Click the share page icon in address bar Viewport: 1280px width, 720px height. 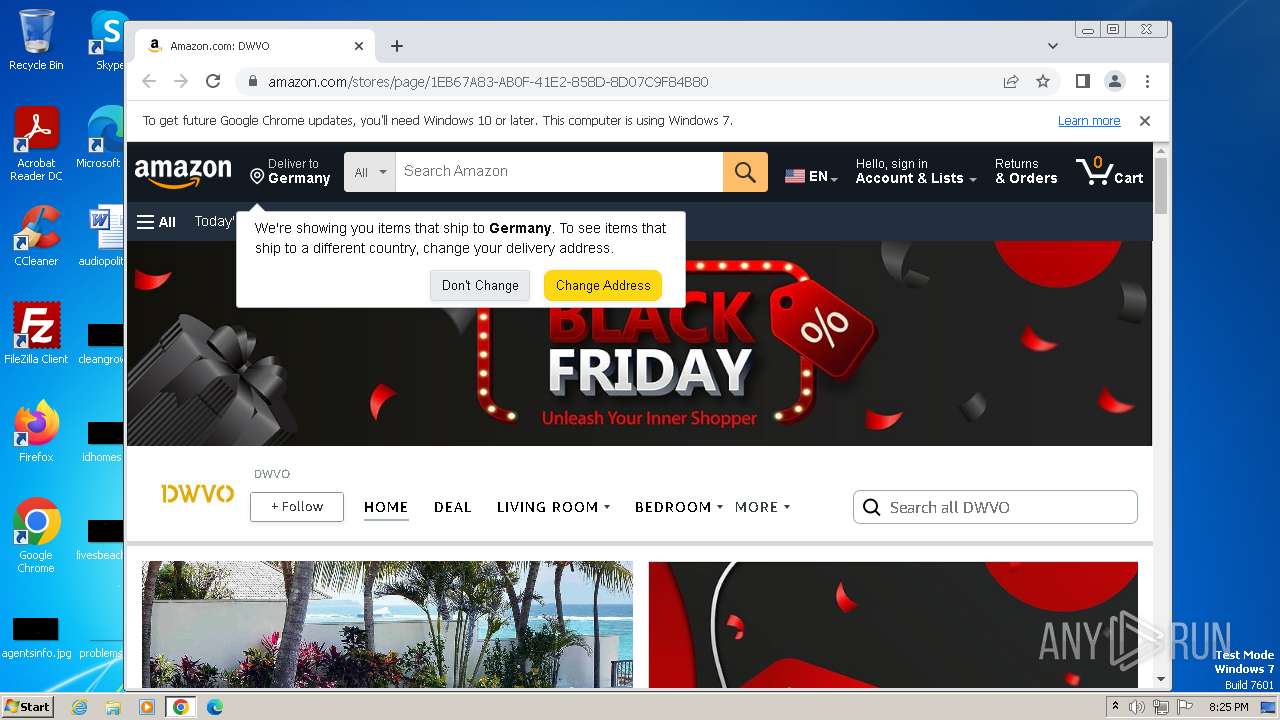click(x=1011, y=81)
